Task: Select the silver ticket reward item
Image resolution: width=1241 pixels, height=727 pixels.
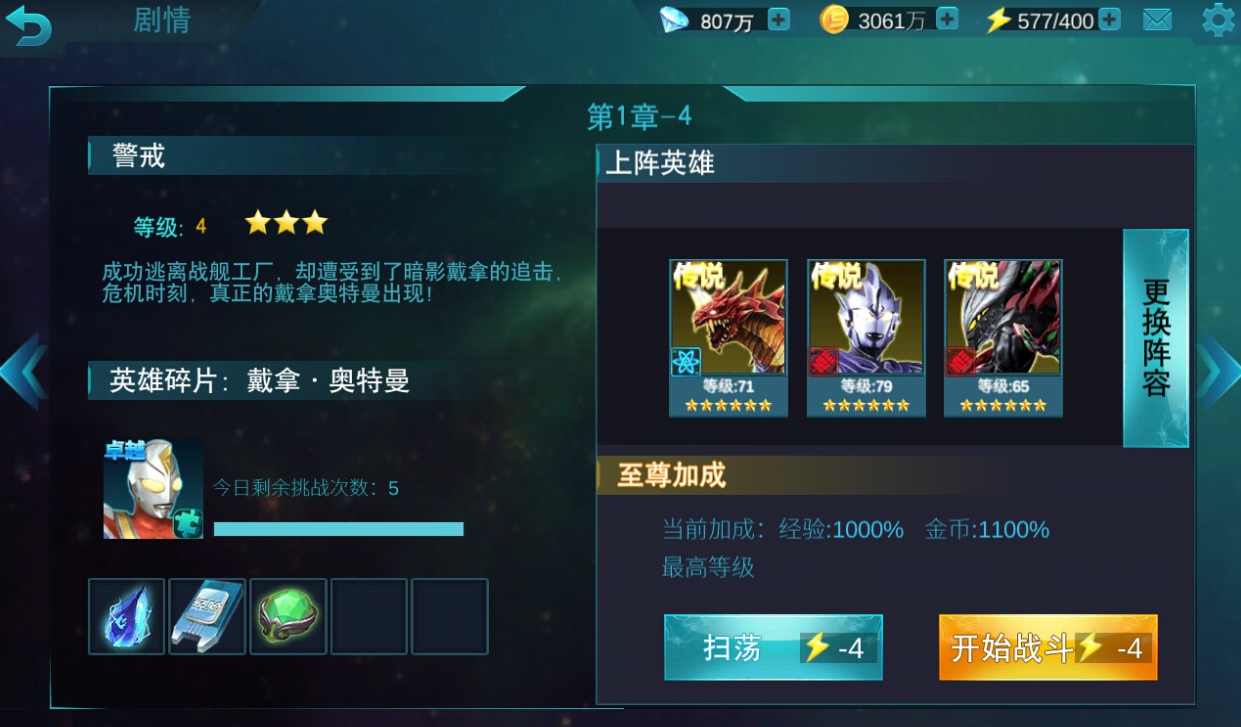Action: point(207,617)
